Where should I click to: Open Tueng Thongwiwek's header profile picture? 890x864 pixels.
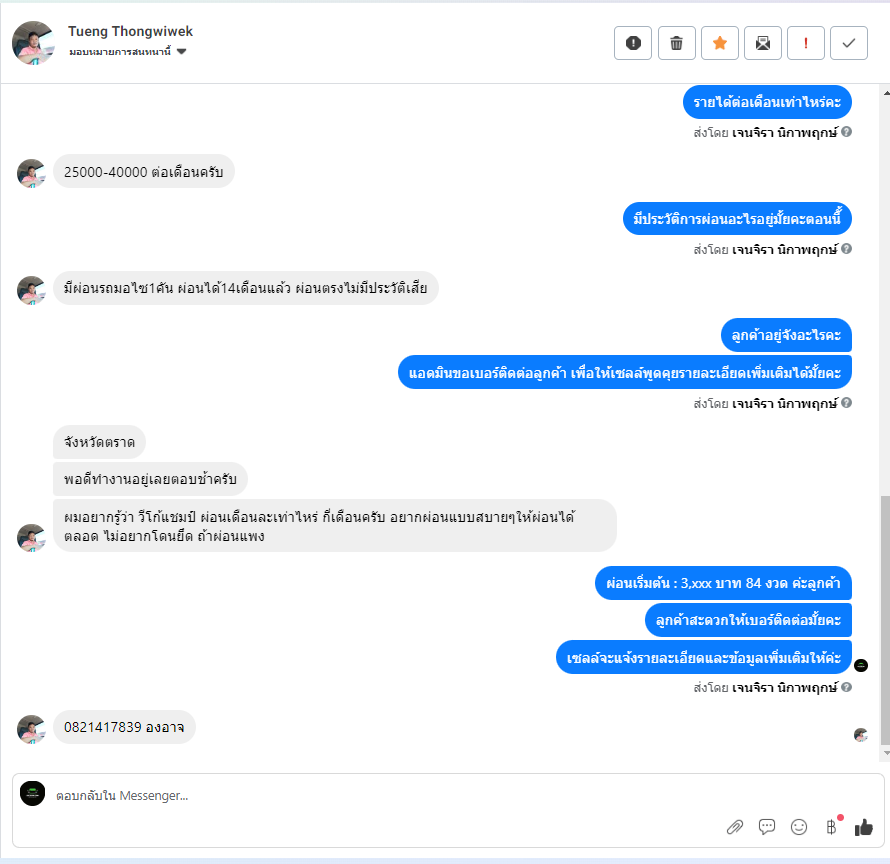33,43
